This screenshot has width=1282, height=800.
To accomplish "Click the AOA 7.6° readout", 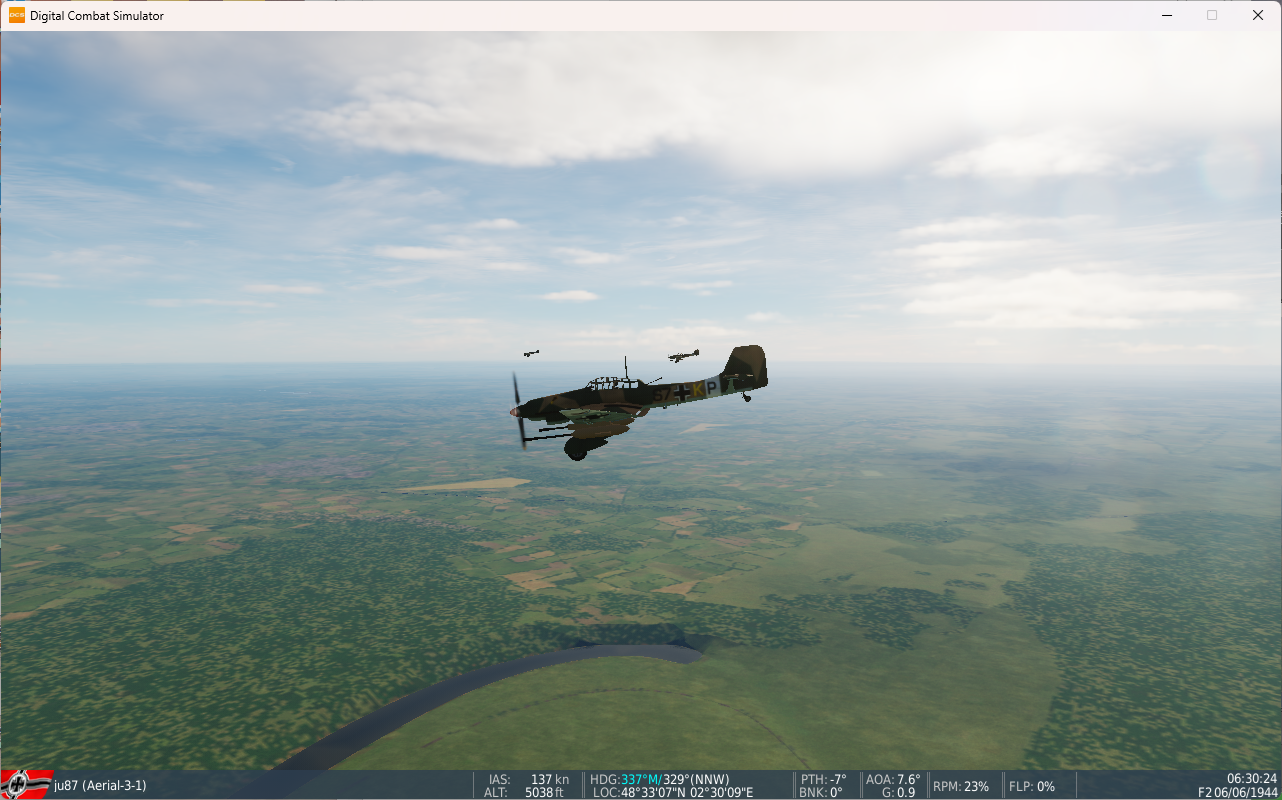I will (x=893, y=779).
